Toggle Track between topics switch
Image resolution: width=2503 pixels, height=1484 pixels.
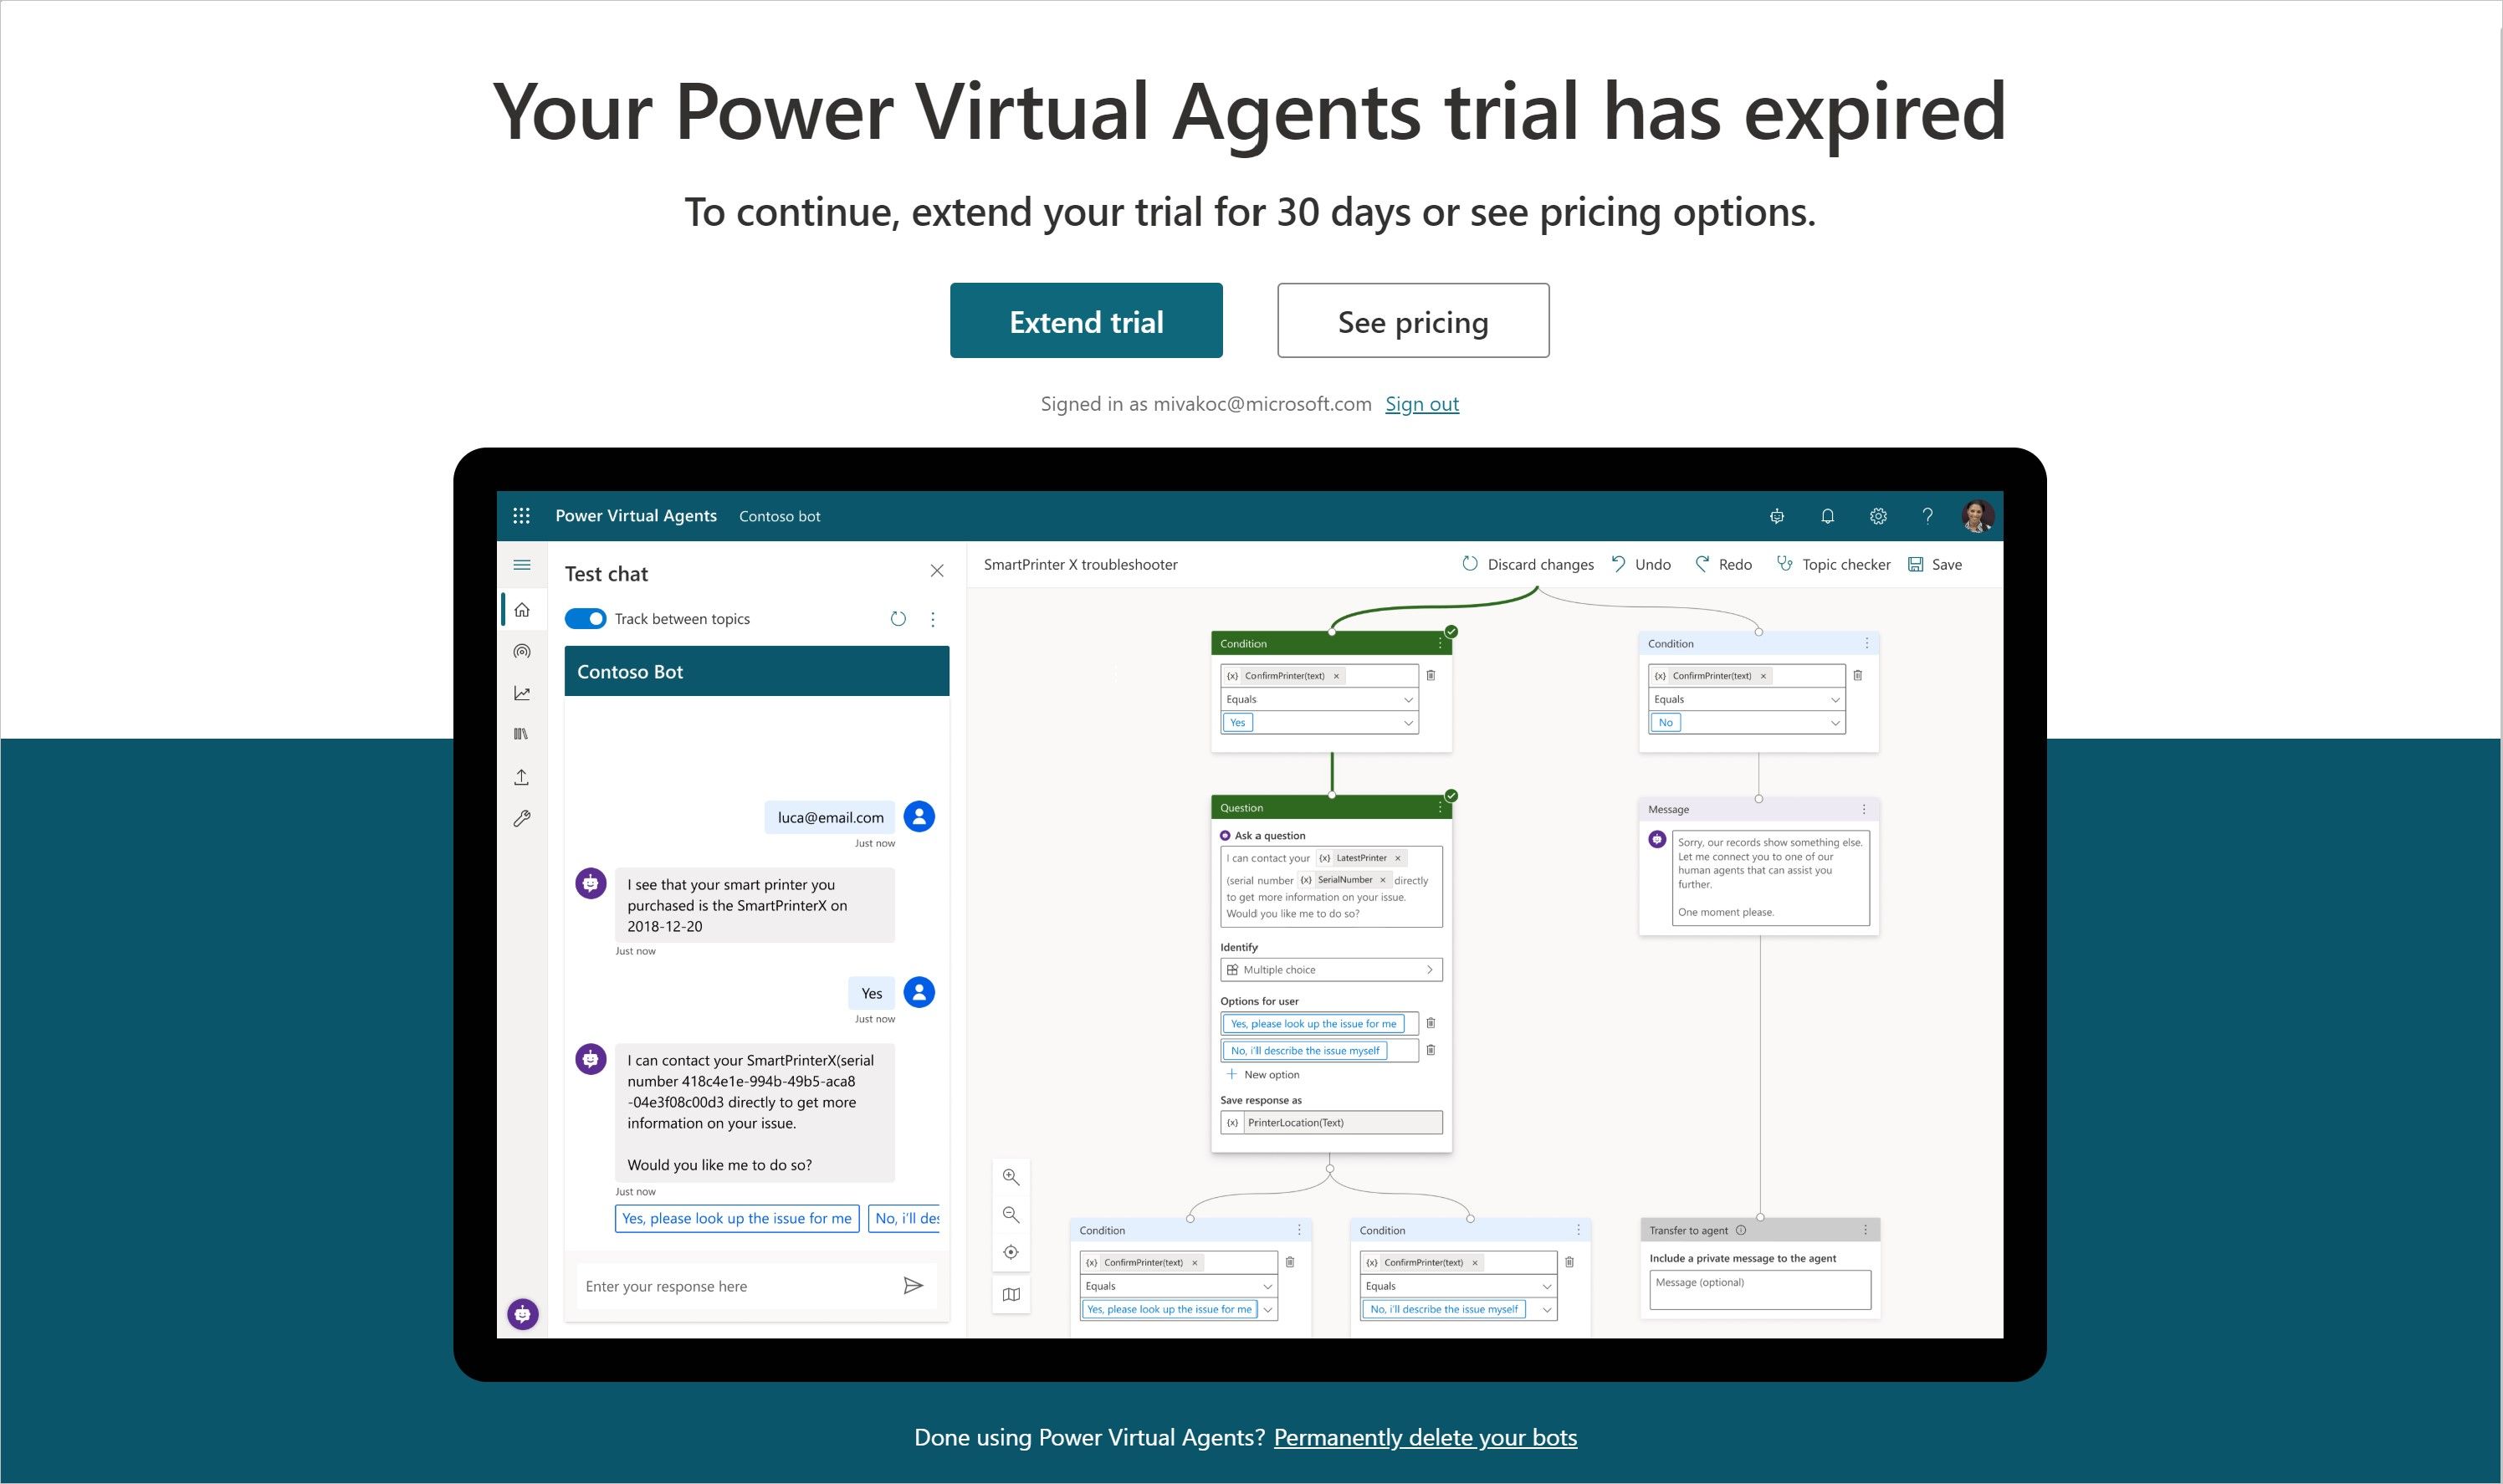pos(583,617)
